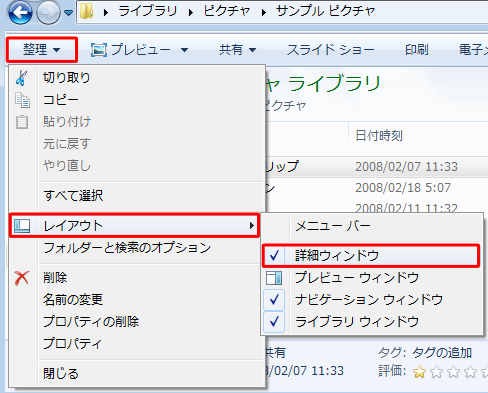This screenshot has width=488, height=393.
Task: Select the row dated 2008/02/18 5:07
Action: tap(377, 188)
